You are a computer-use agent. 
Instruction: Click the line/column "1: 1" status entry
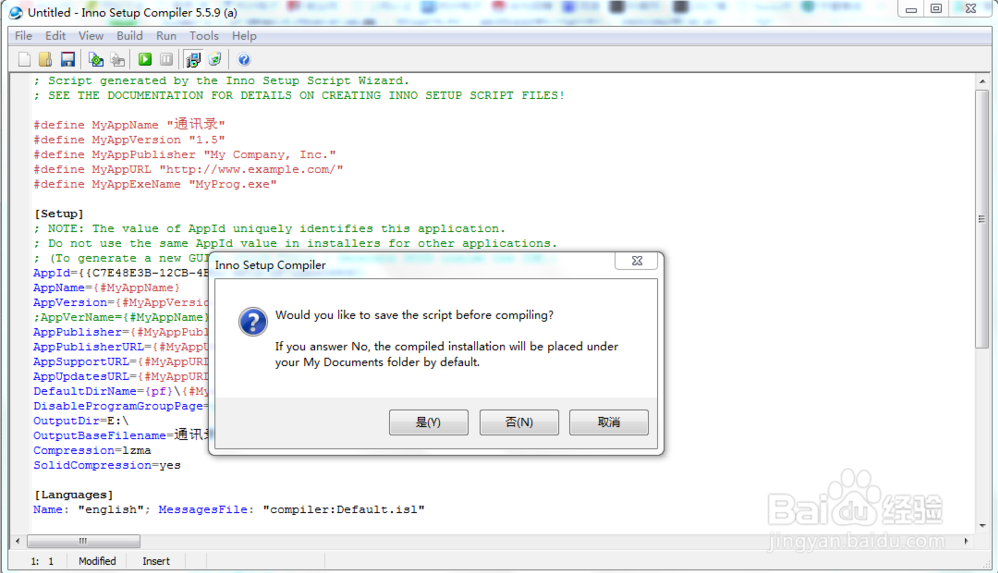[42, 561]
